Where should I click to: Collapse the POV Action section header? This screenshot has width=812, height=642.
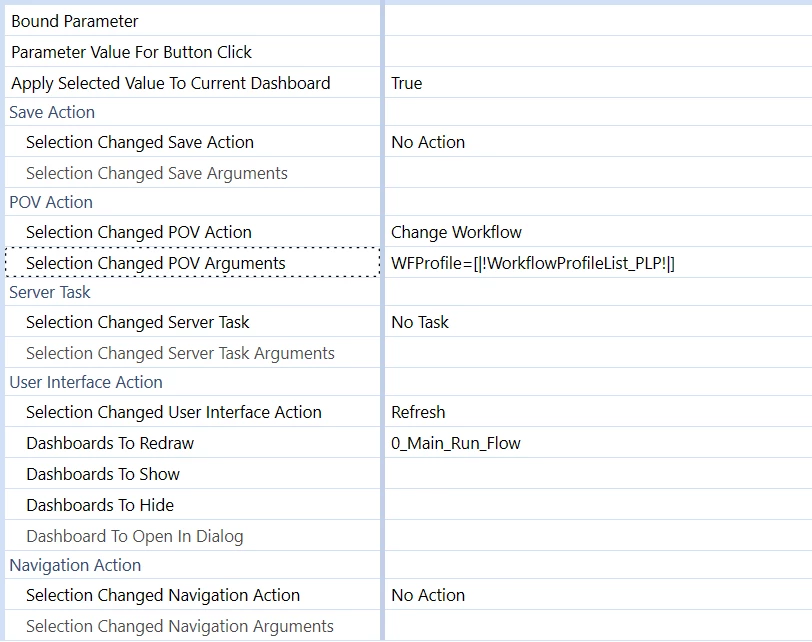[51, 202]
